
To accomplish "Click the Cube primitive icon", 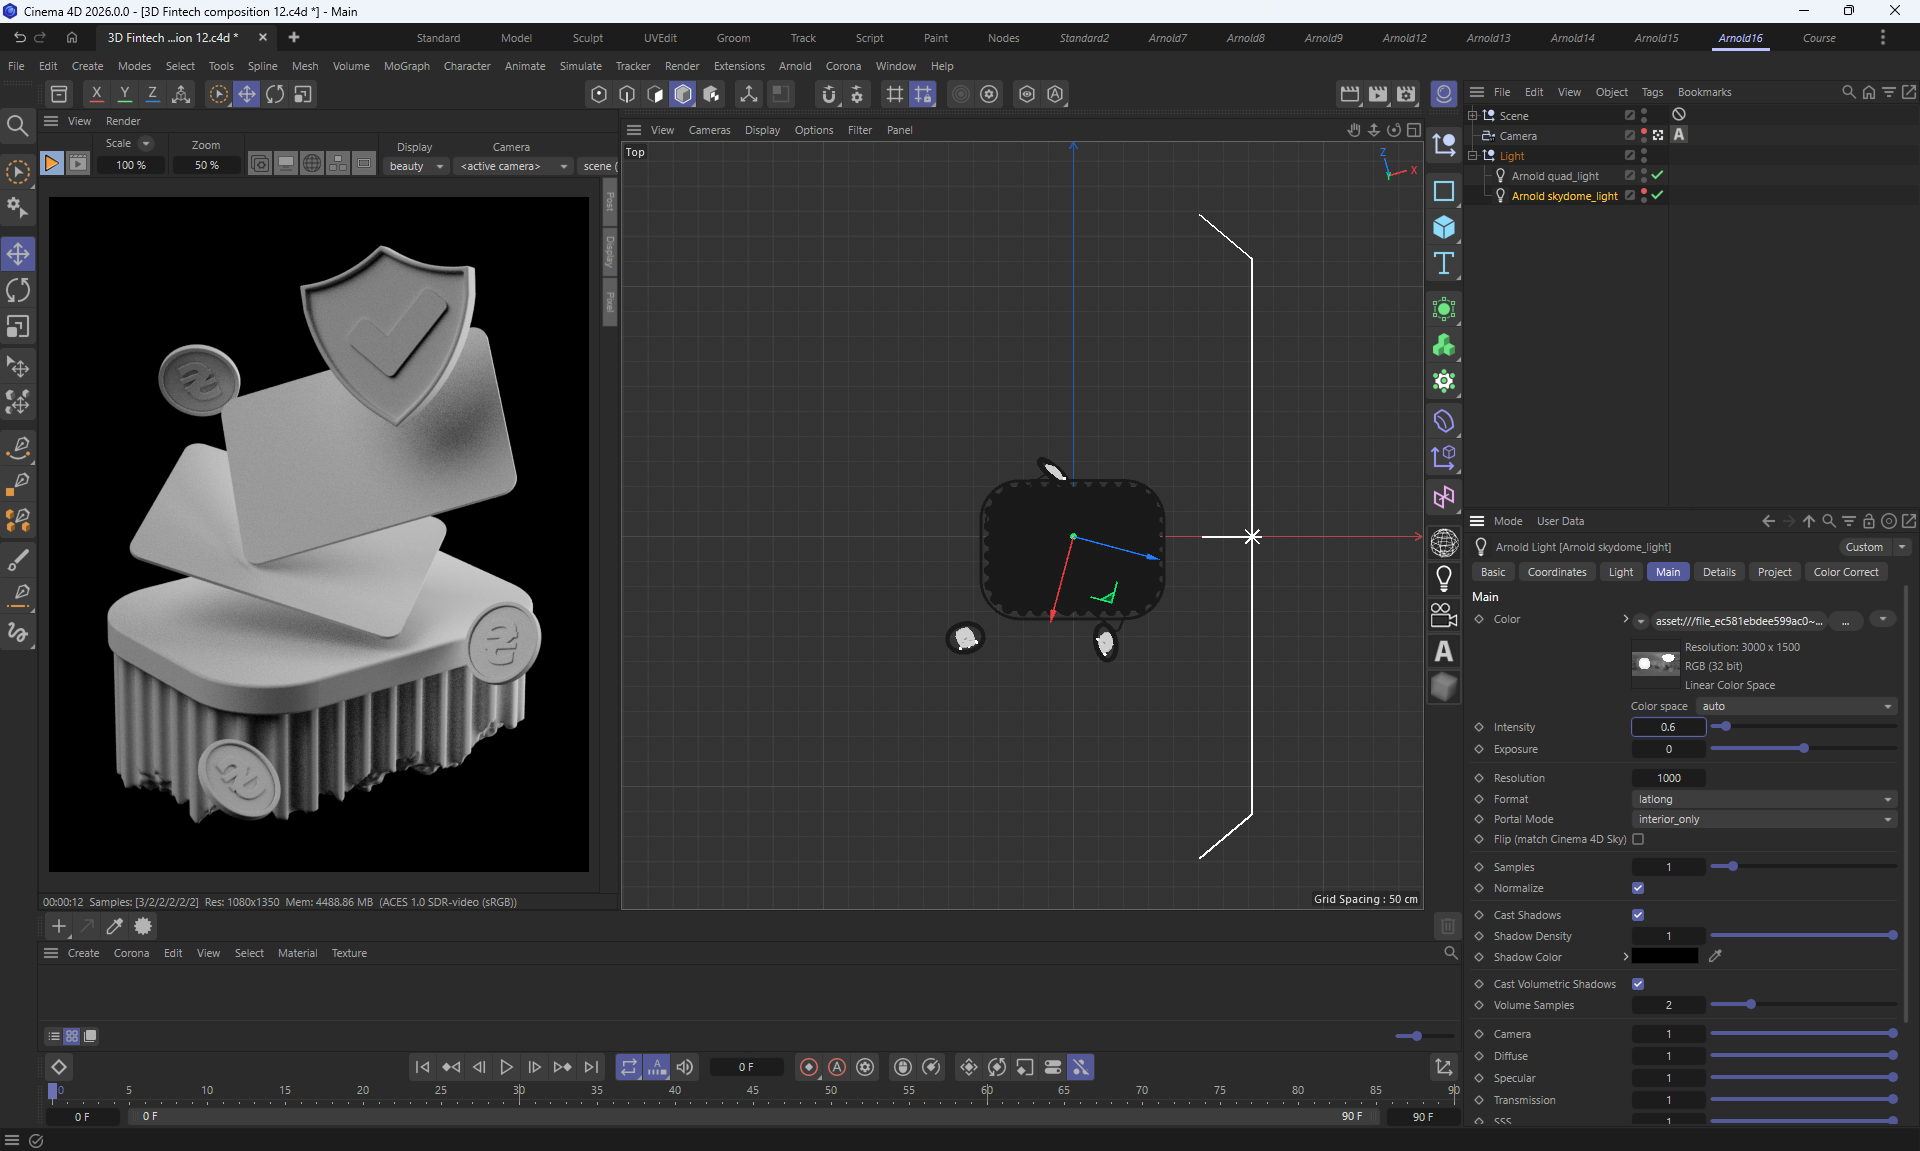I will pyautogui.click(x=1443, y=227).
